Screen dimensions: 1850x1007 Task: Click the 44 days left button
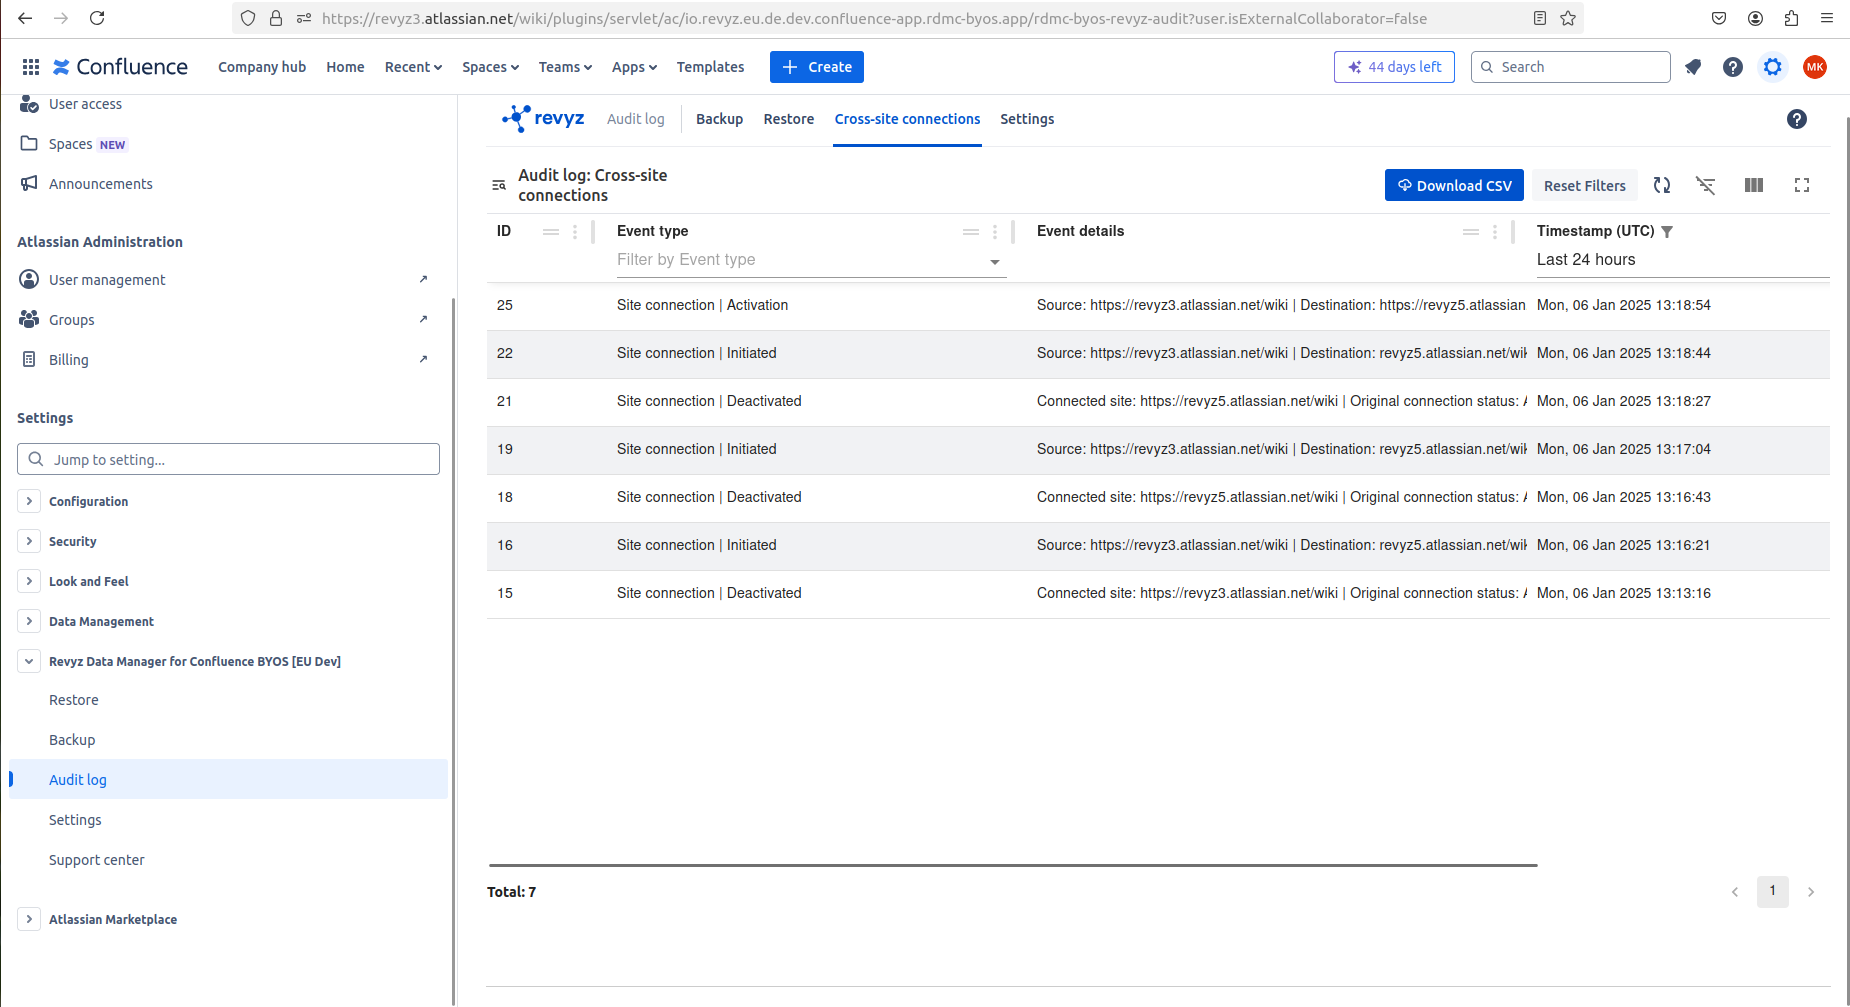[x=1394, y=67]
